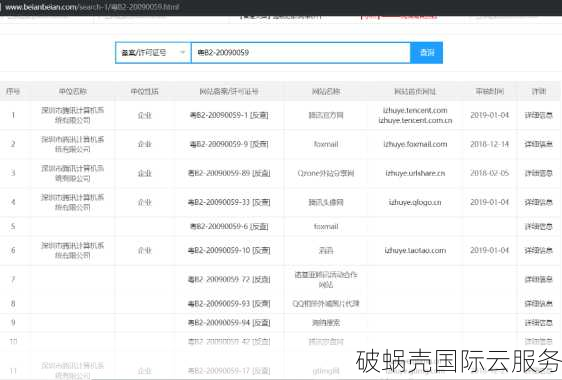The height and width of the screenshot is (380, 562).
Task: Click the Qzone外站分享网 site name
Action: pyautogui.click(x=326, y=173)
